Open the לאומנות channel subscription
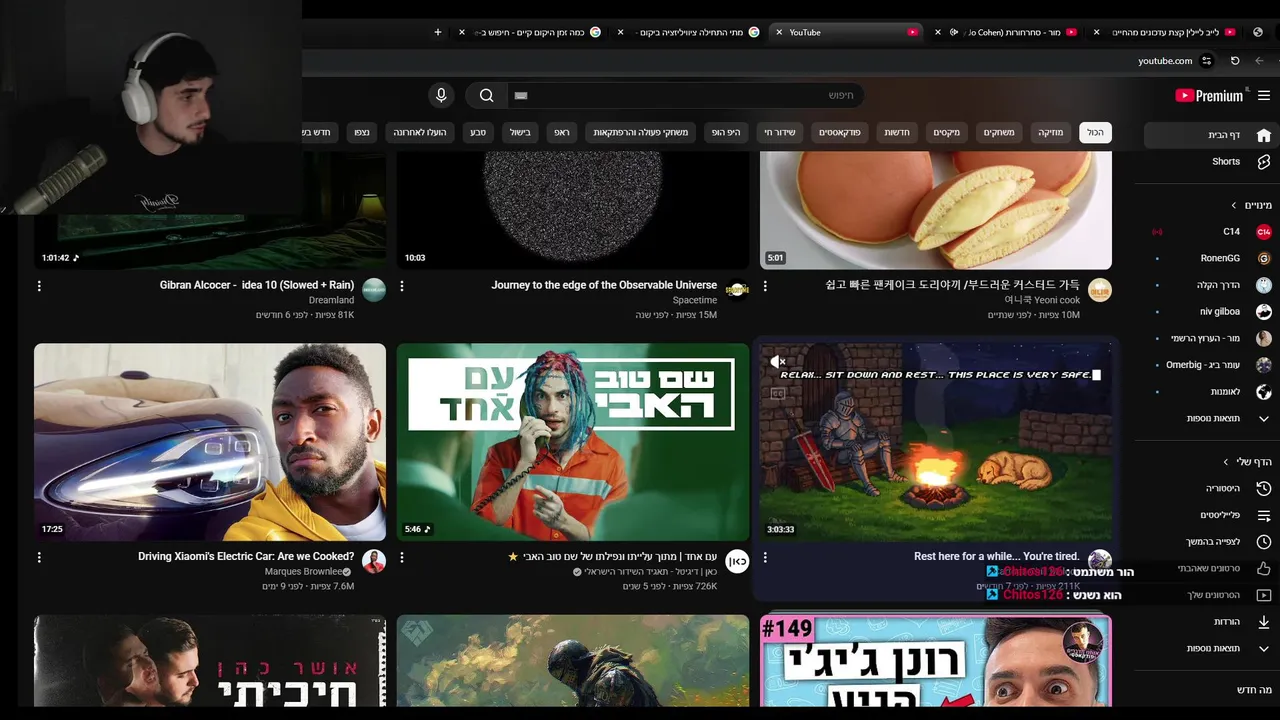Image resolution: width=1280 pixels, height=720 pixels. tap(1211, 392)
